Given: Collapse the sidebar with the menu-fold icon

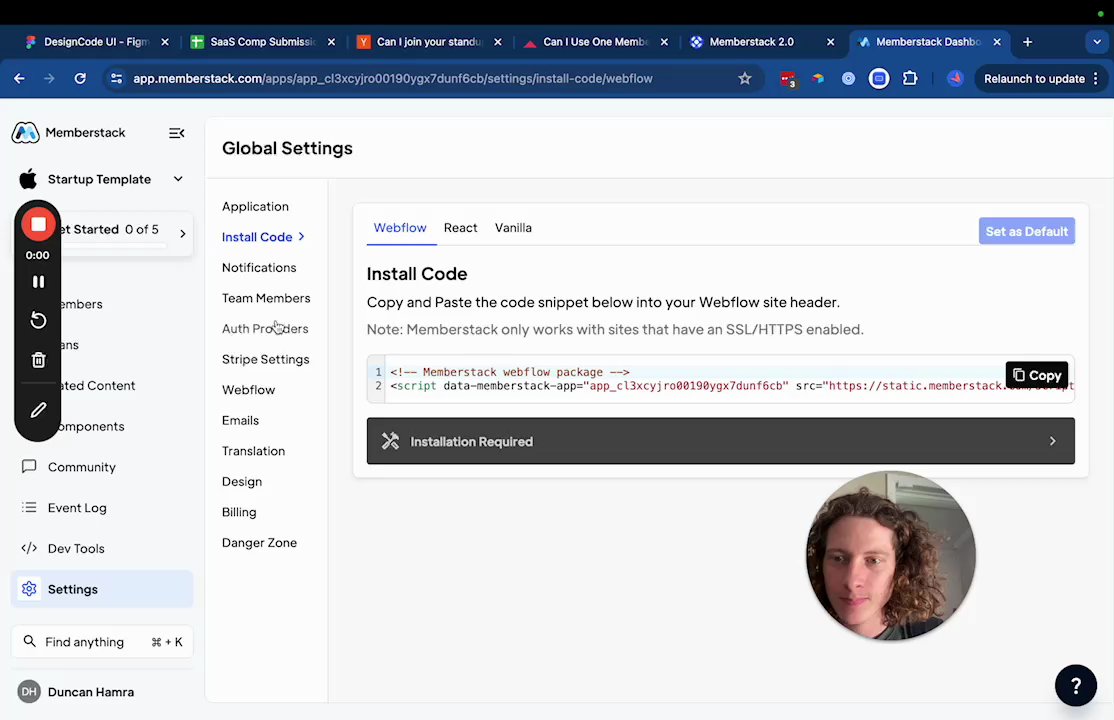Looking at the screenshot, I should click(176, 133).
